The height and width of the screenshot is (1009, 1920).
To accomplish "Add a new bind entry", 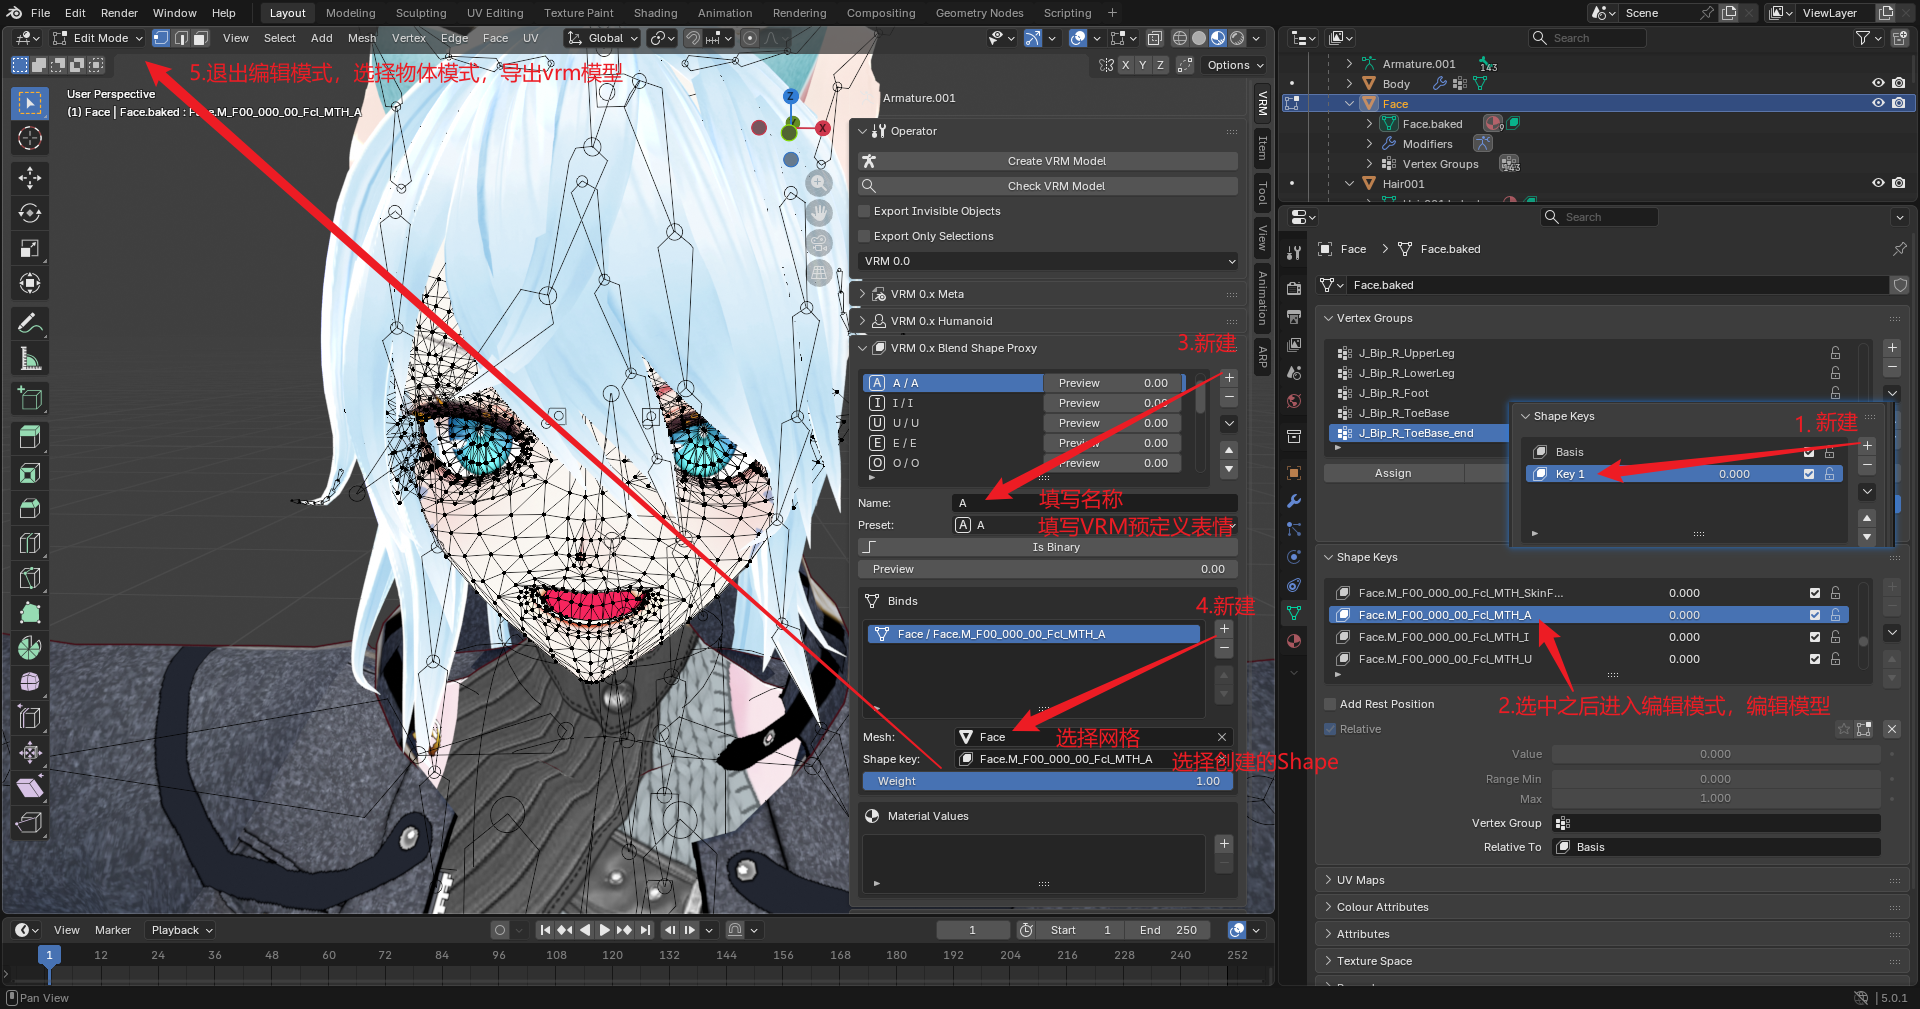I will point(1224,629).
